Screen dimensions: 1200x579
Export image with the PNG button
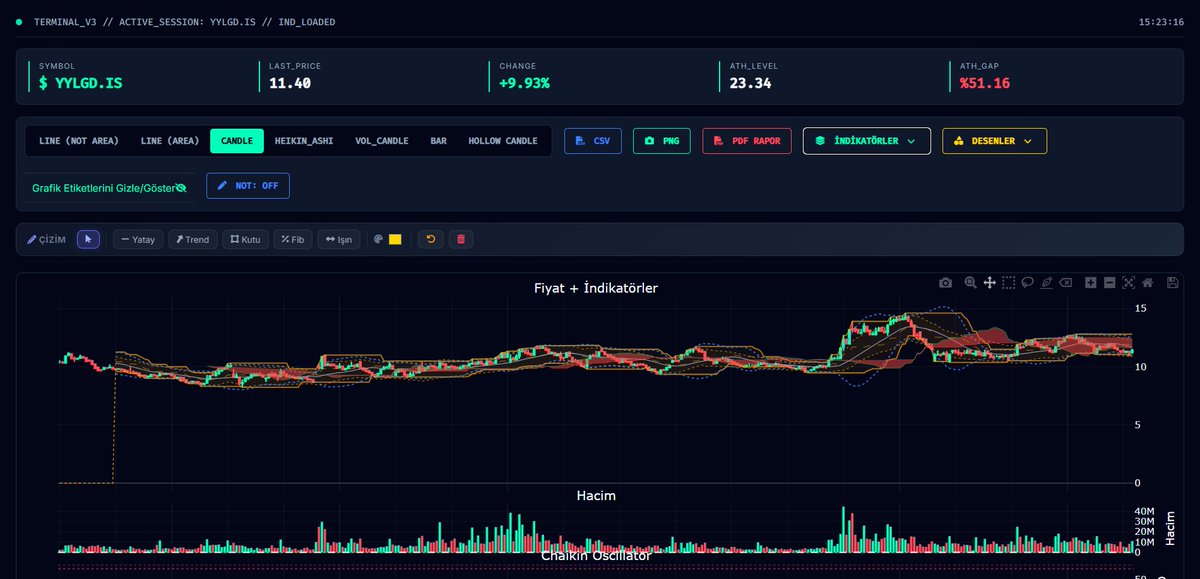click(662, 141)
